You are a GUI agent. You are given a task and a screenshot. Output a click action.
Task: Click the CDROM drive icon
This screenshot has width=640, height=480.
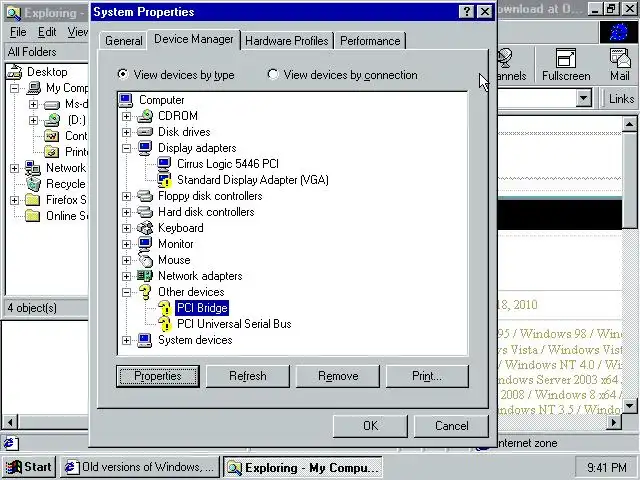point(145,116)
